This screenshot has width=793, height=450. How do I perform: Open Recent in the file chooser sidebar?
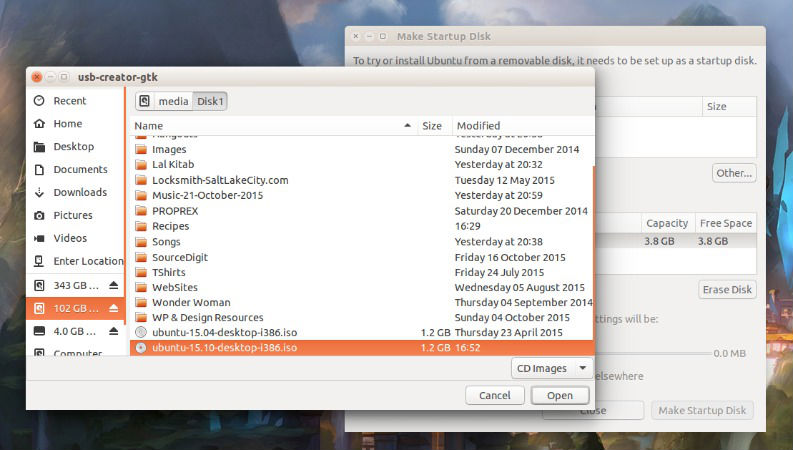point(75,101)
